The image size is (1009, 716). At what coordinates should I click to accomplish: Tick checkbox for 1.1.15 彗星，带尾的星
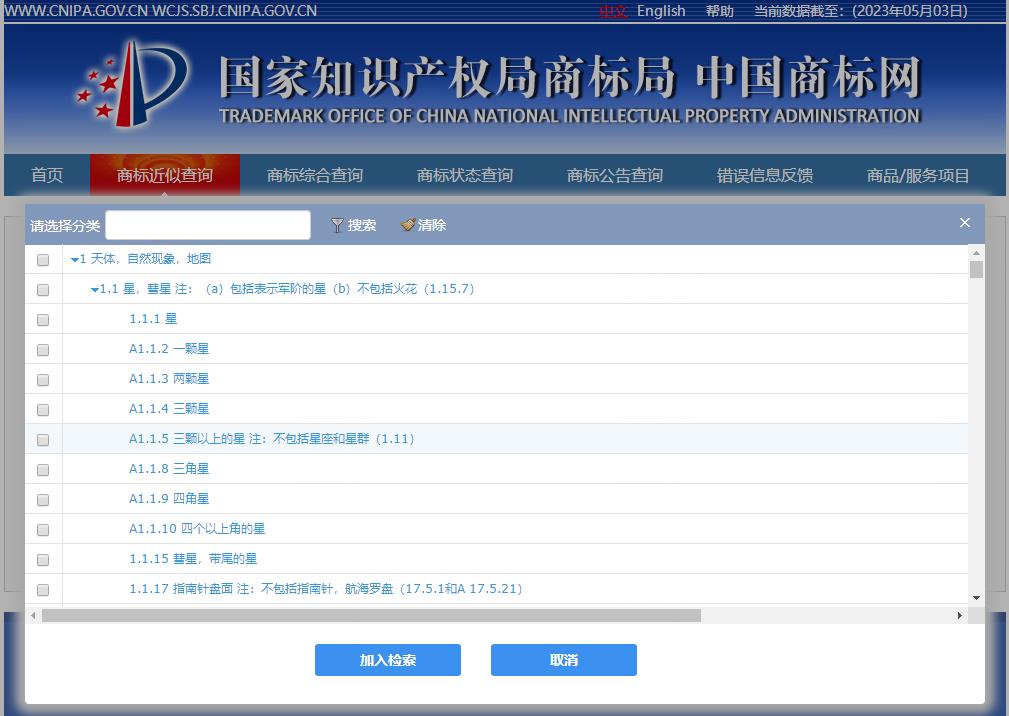click(x=43, y=560)
